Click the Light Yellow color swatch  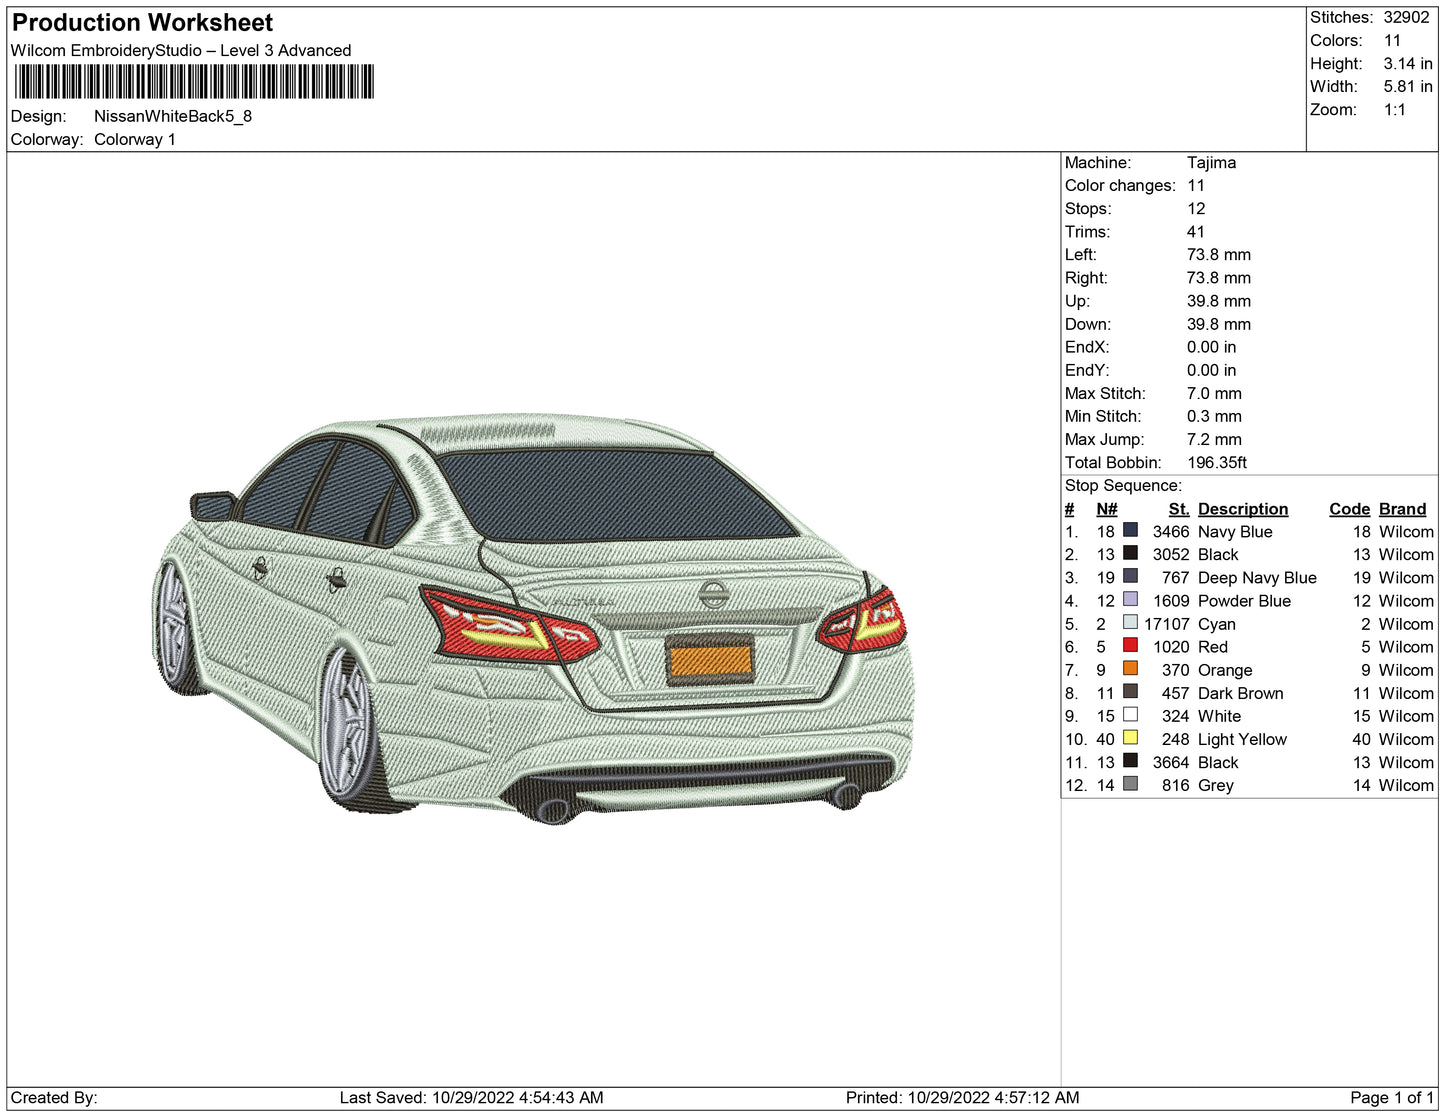tap(1130, 737)
